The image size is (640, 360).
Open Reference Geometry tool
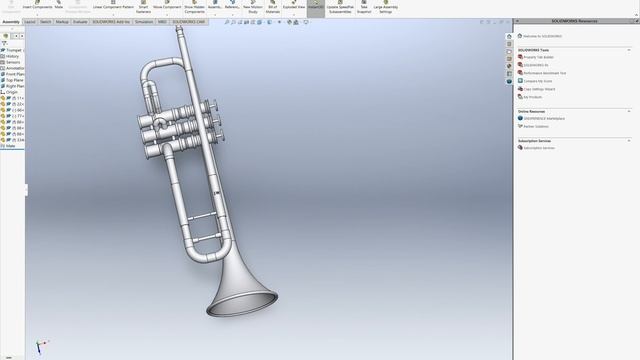232,5
